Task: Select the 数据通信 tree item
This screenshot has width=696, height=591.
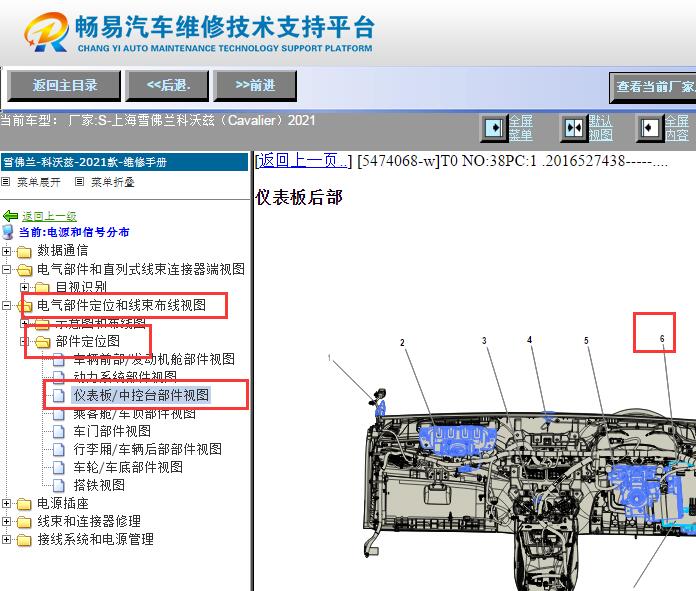Action: 63,250
